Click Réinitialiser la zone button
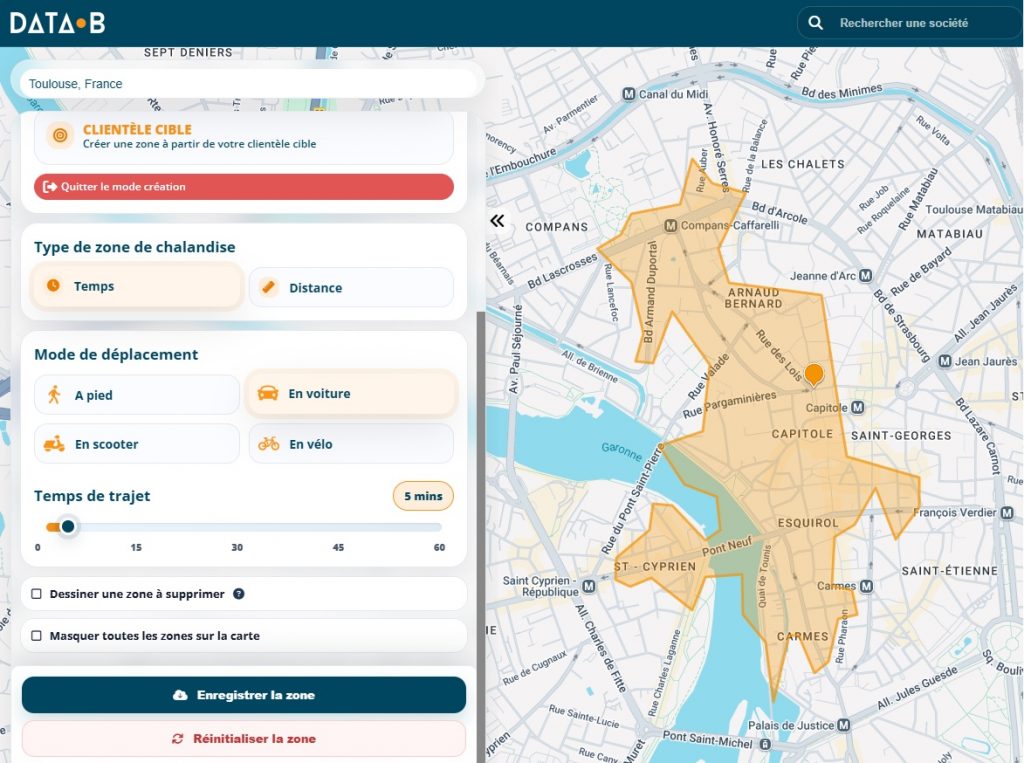The height and width of the screenshot is (763, 1024). point(244,739)
